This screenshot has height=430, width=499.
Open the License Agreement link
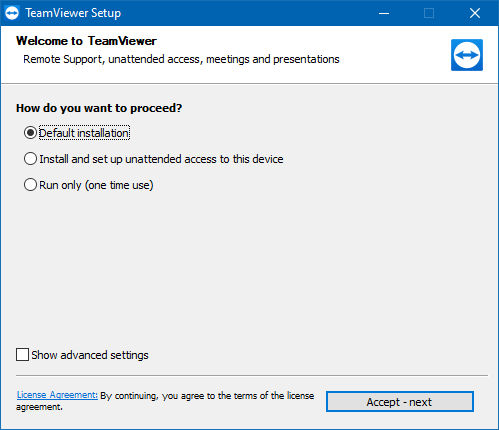pyautogui.click(x=57, y=395)
